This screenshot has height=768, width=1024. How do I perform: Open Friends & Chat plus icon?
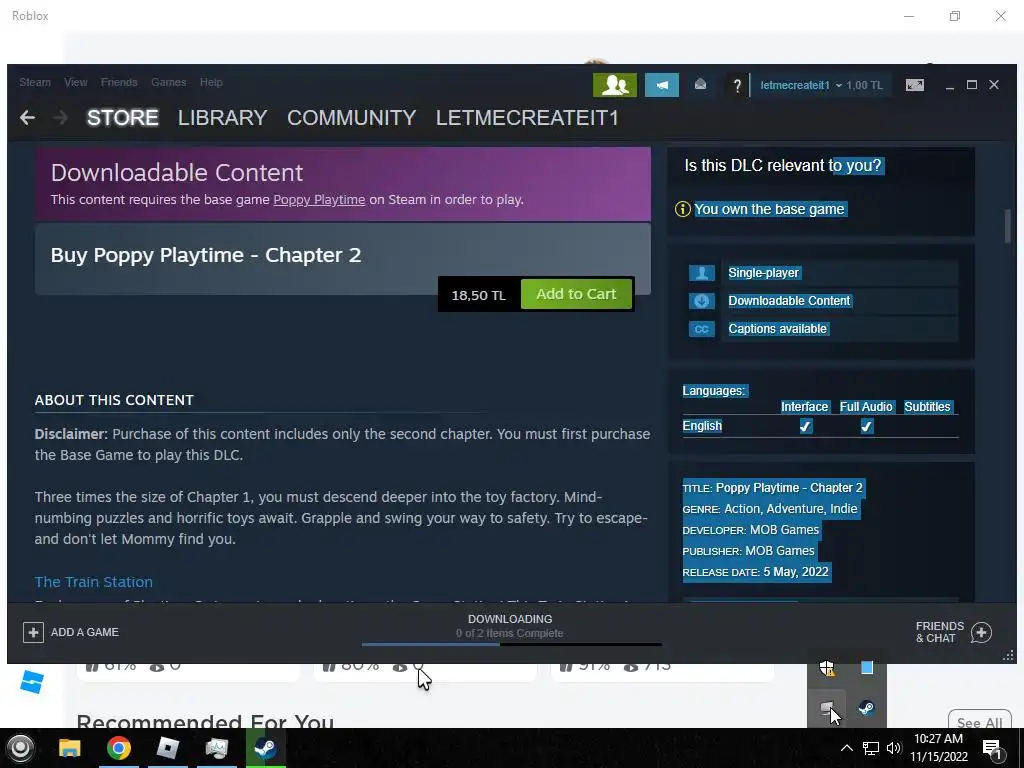tap(981, 632)
